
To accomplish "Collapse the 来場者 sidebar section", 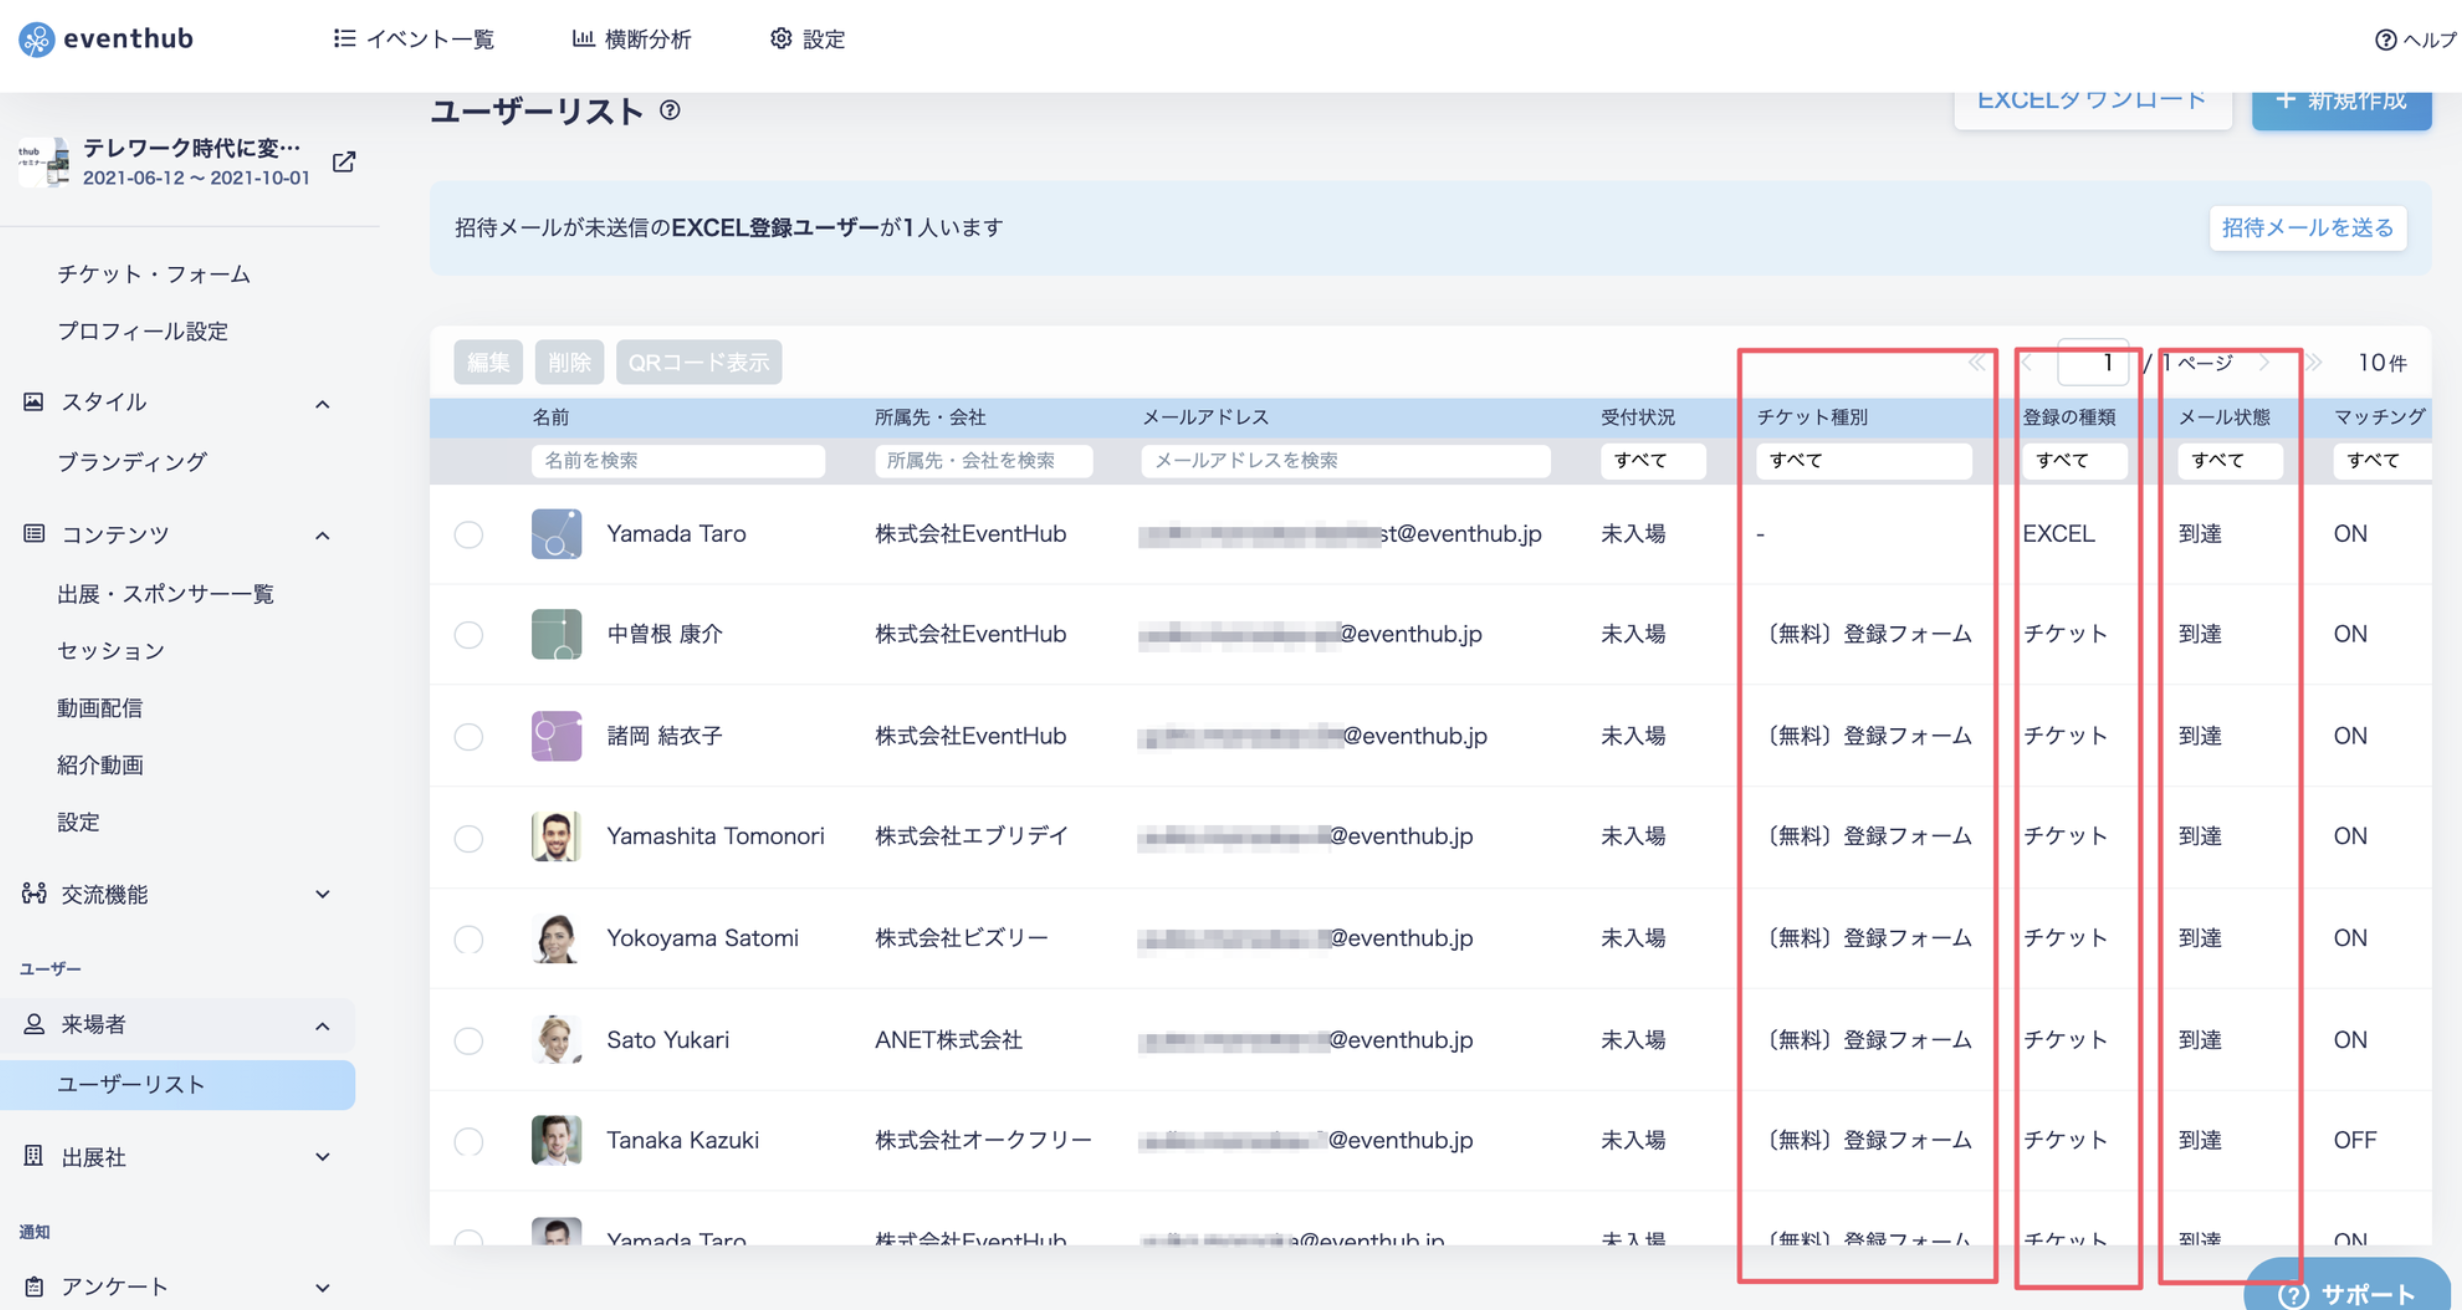I will [322, 1026].
